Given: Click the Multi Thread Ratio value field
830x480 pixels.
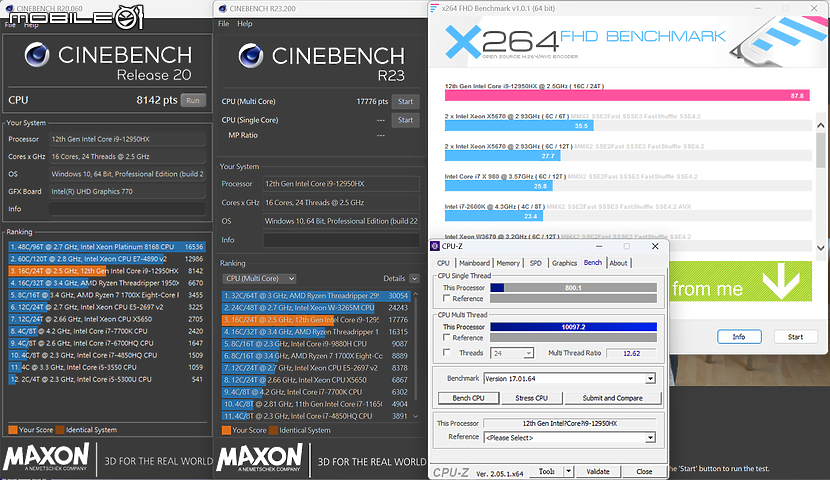Looking at the screenshot, I should point(631,353).
